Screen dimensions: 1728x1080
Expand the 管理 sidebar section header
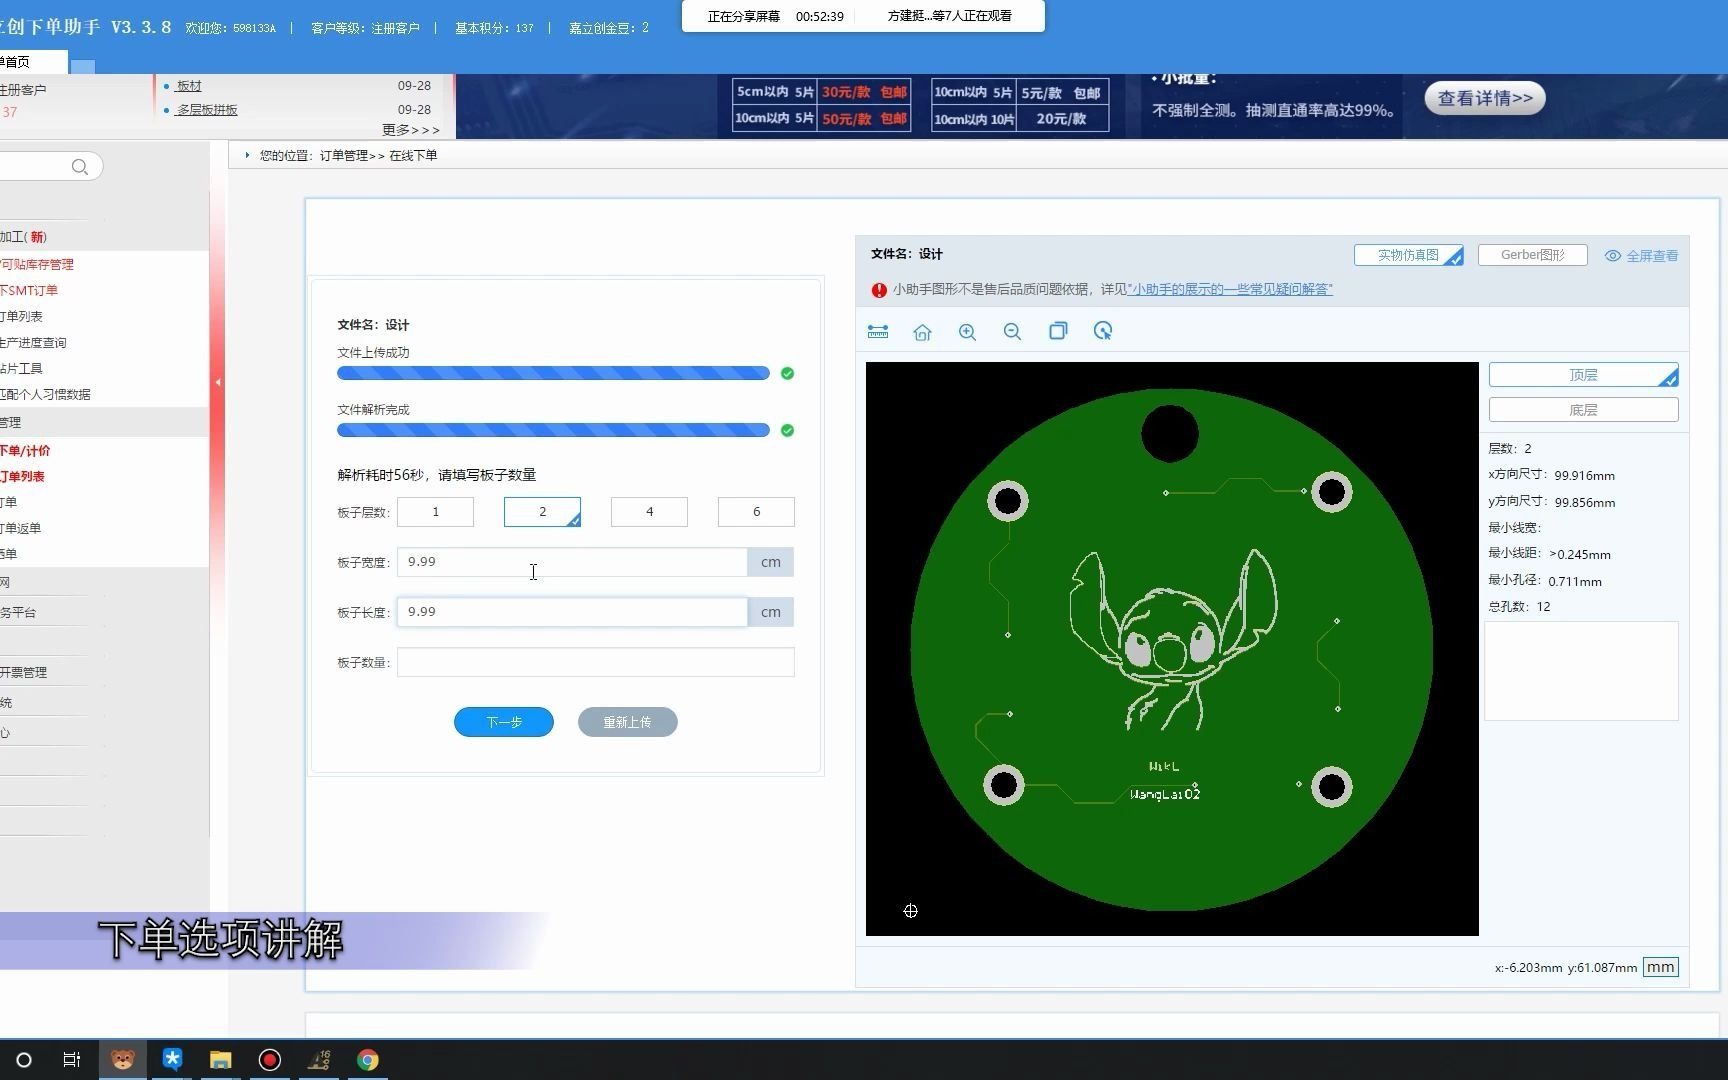(x=104, y=423)
